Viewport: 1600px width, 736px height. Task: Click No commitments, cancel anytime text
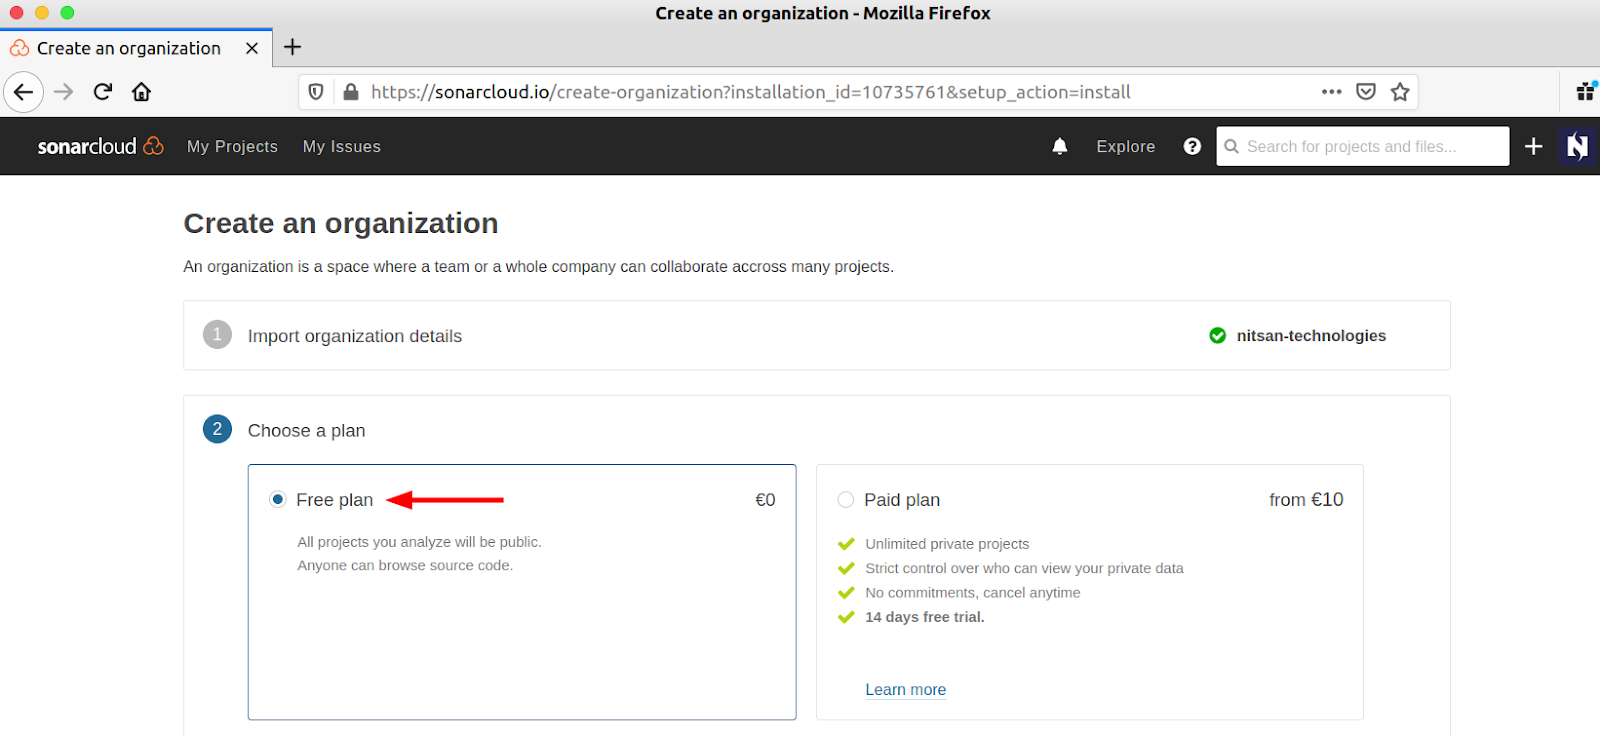pyautogui.click(x=973, y=593)
